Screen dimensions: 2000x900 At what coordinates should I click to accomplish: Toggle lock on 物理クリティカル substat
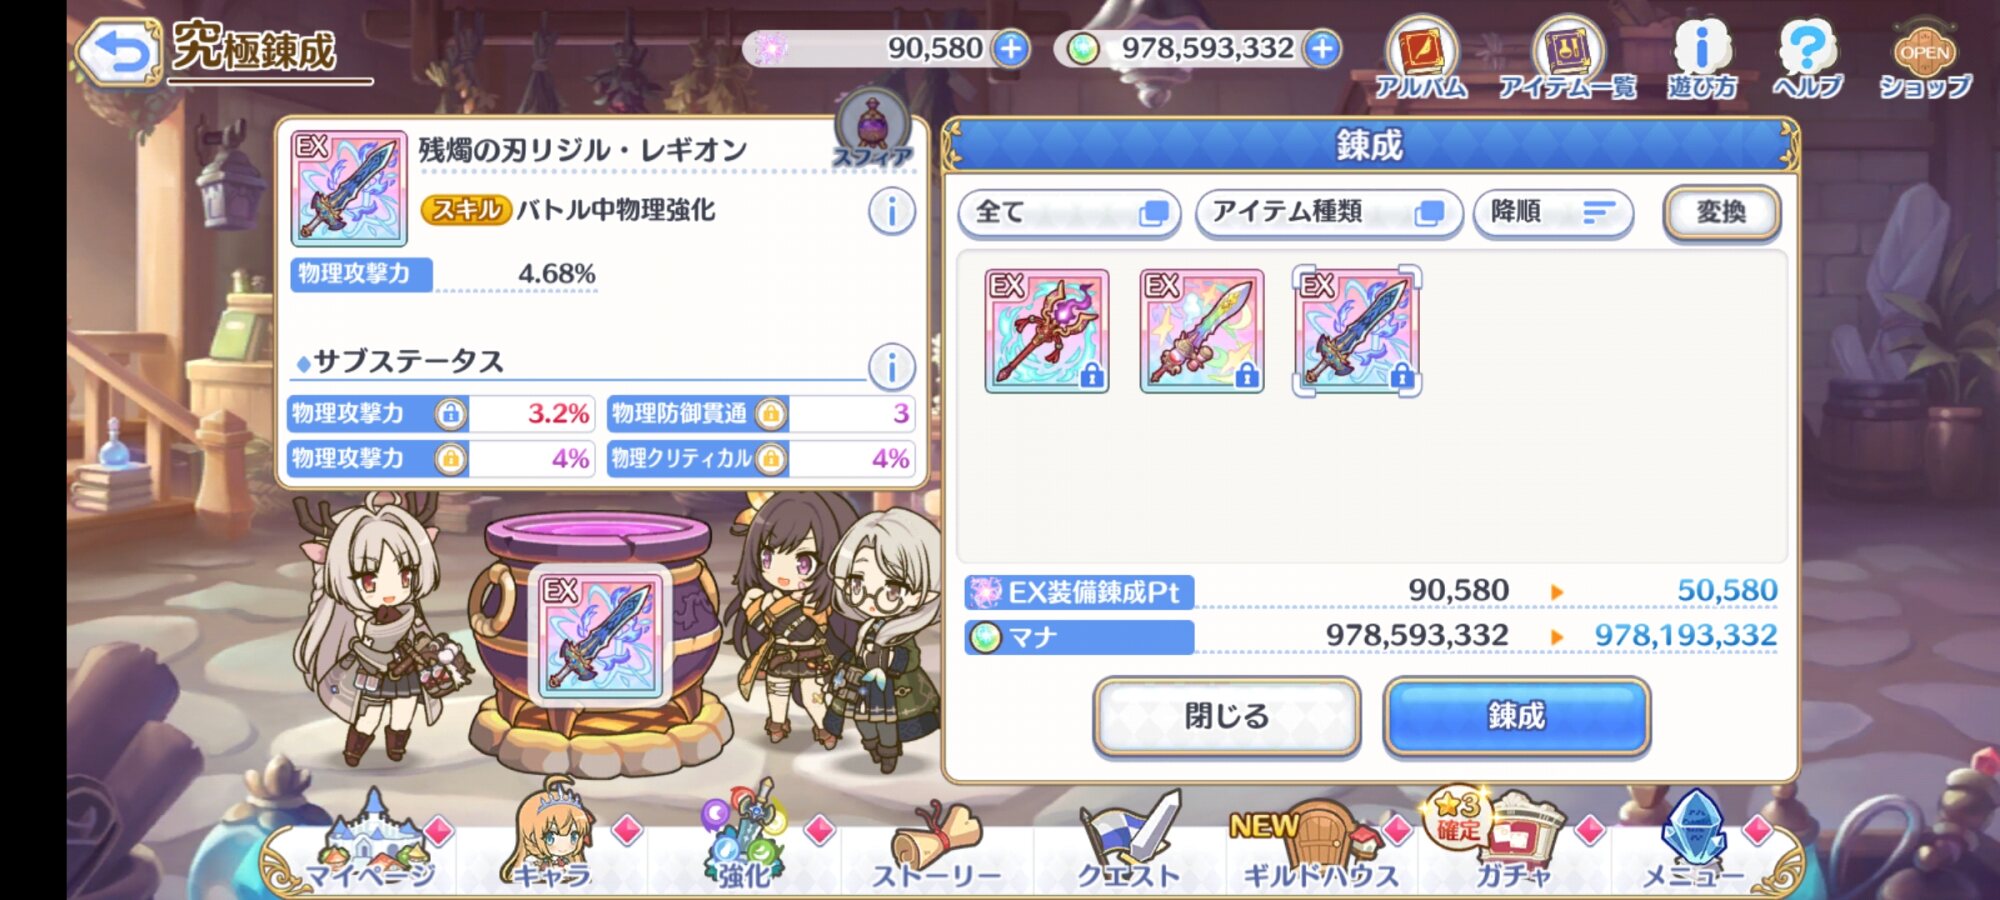click(x=770, y=458)
